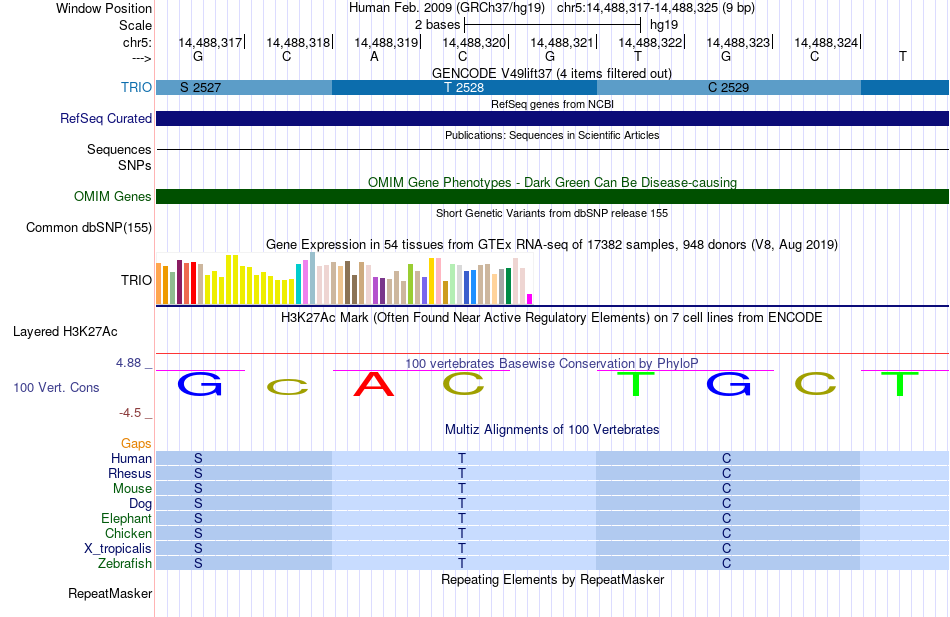Click the Rhesus species label
This screenshot has width=950, height=617.
(130, 473)
